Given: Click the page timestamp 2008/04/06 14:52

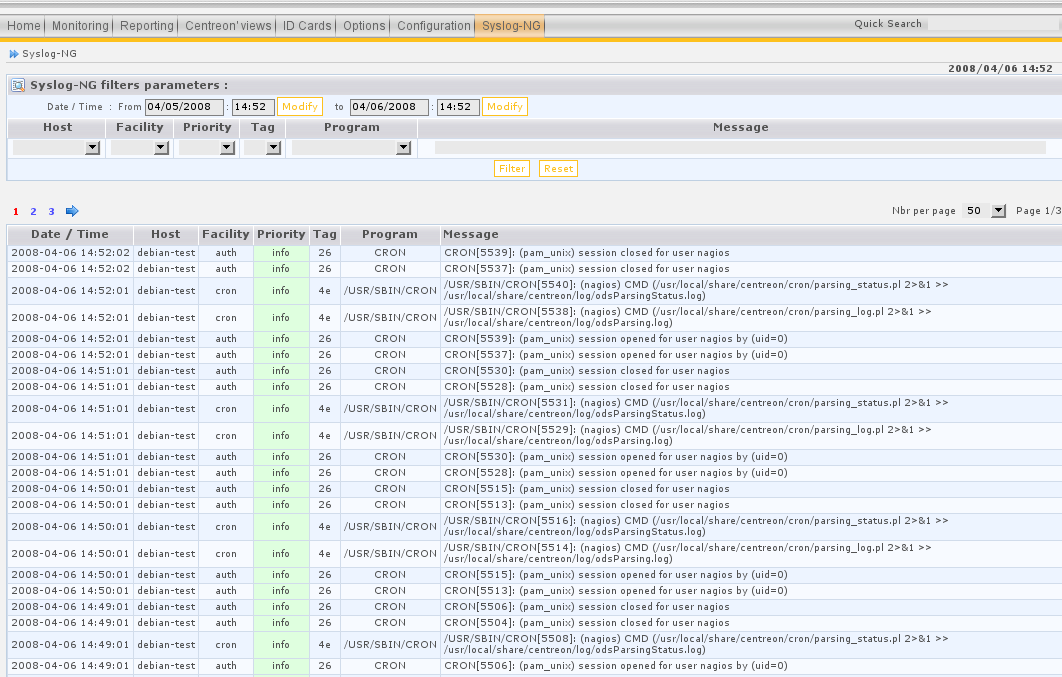Looking at the screenshot, I should pos(1000,68).
